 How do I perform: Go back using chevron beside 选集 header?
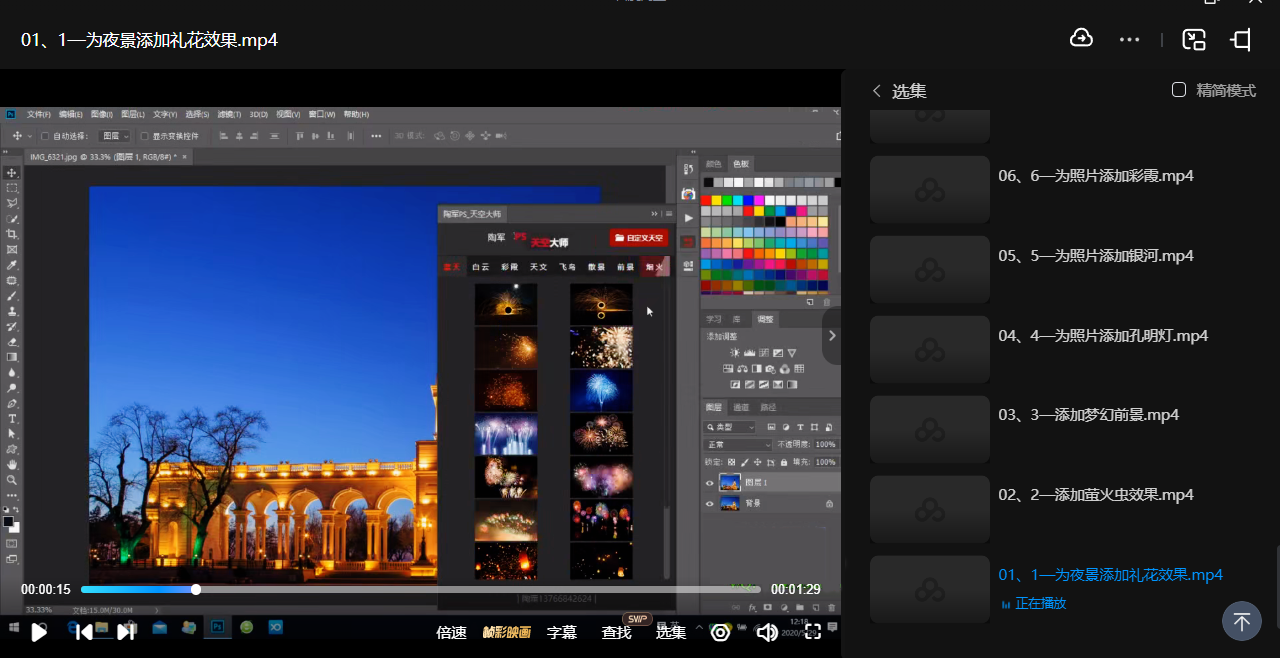coord(877,91)
